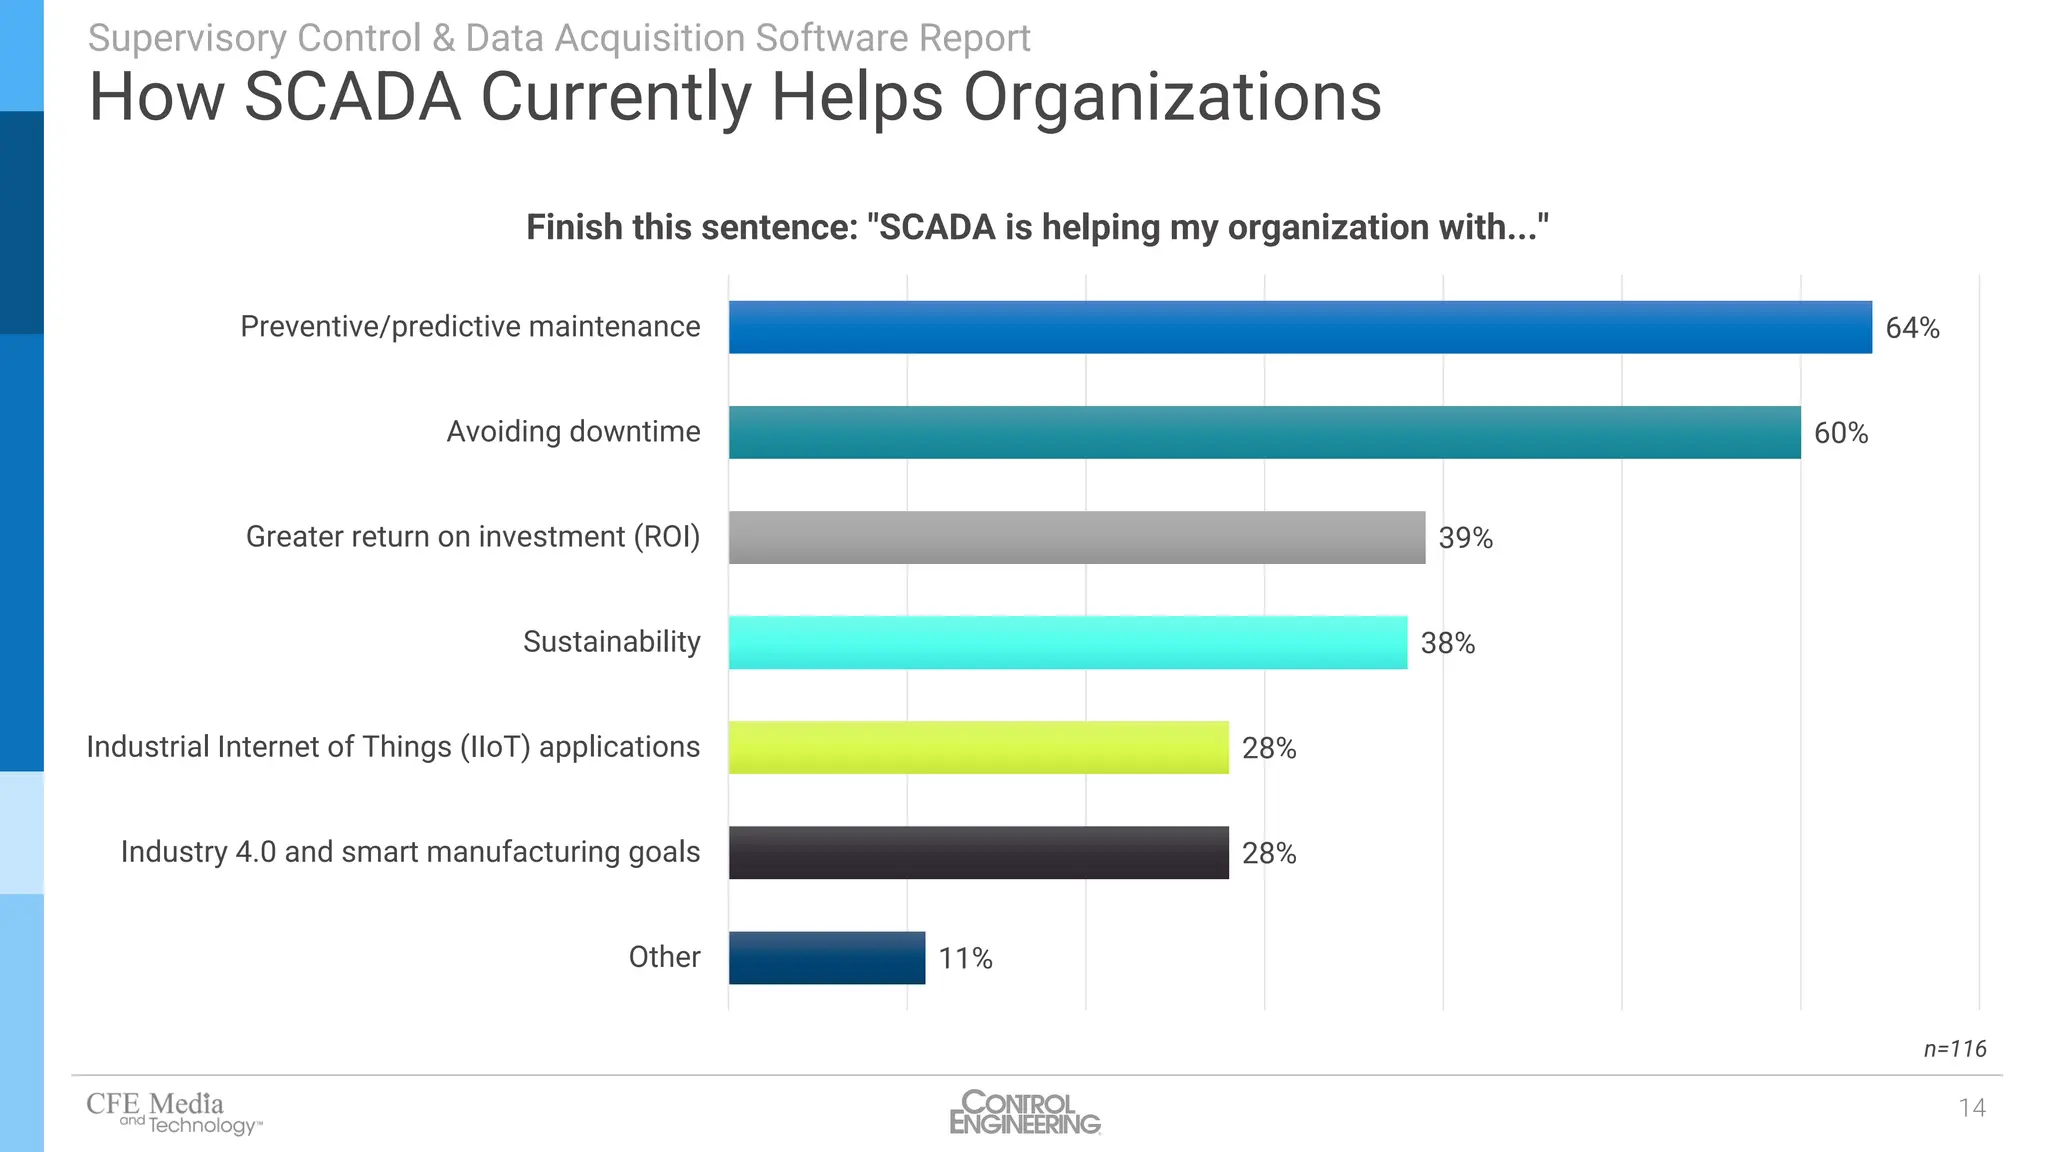This screenshot has height=1152, width=2048.
Task: Click the gray Greater return on investment bar
Action: pos(1077,537)
